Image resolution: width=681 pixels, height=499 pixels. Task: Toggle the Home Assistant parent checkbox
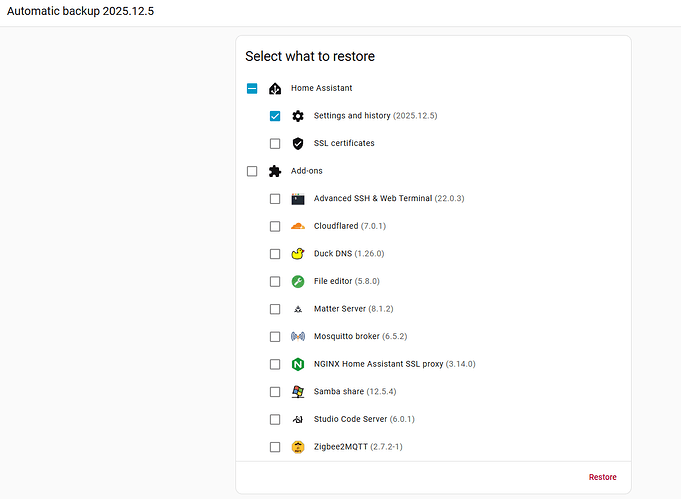(x=252, y=88)
